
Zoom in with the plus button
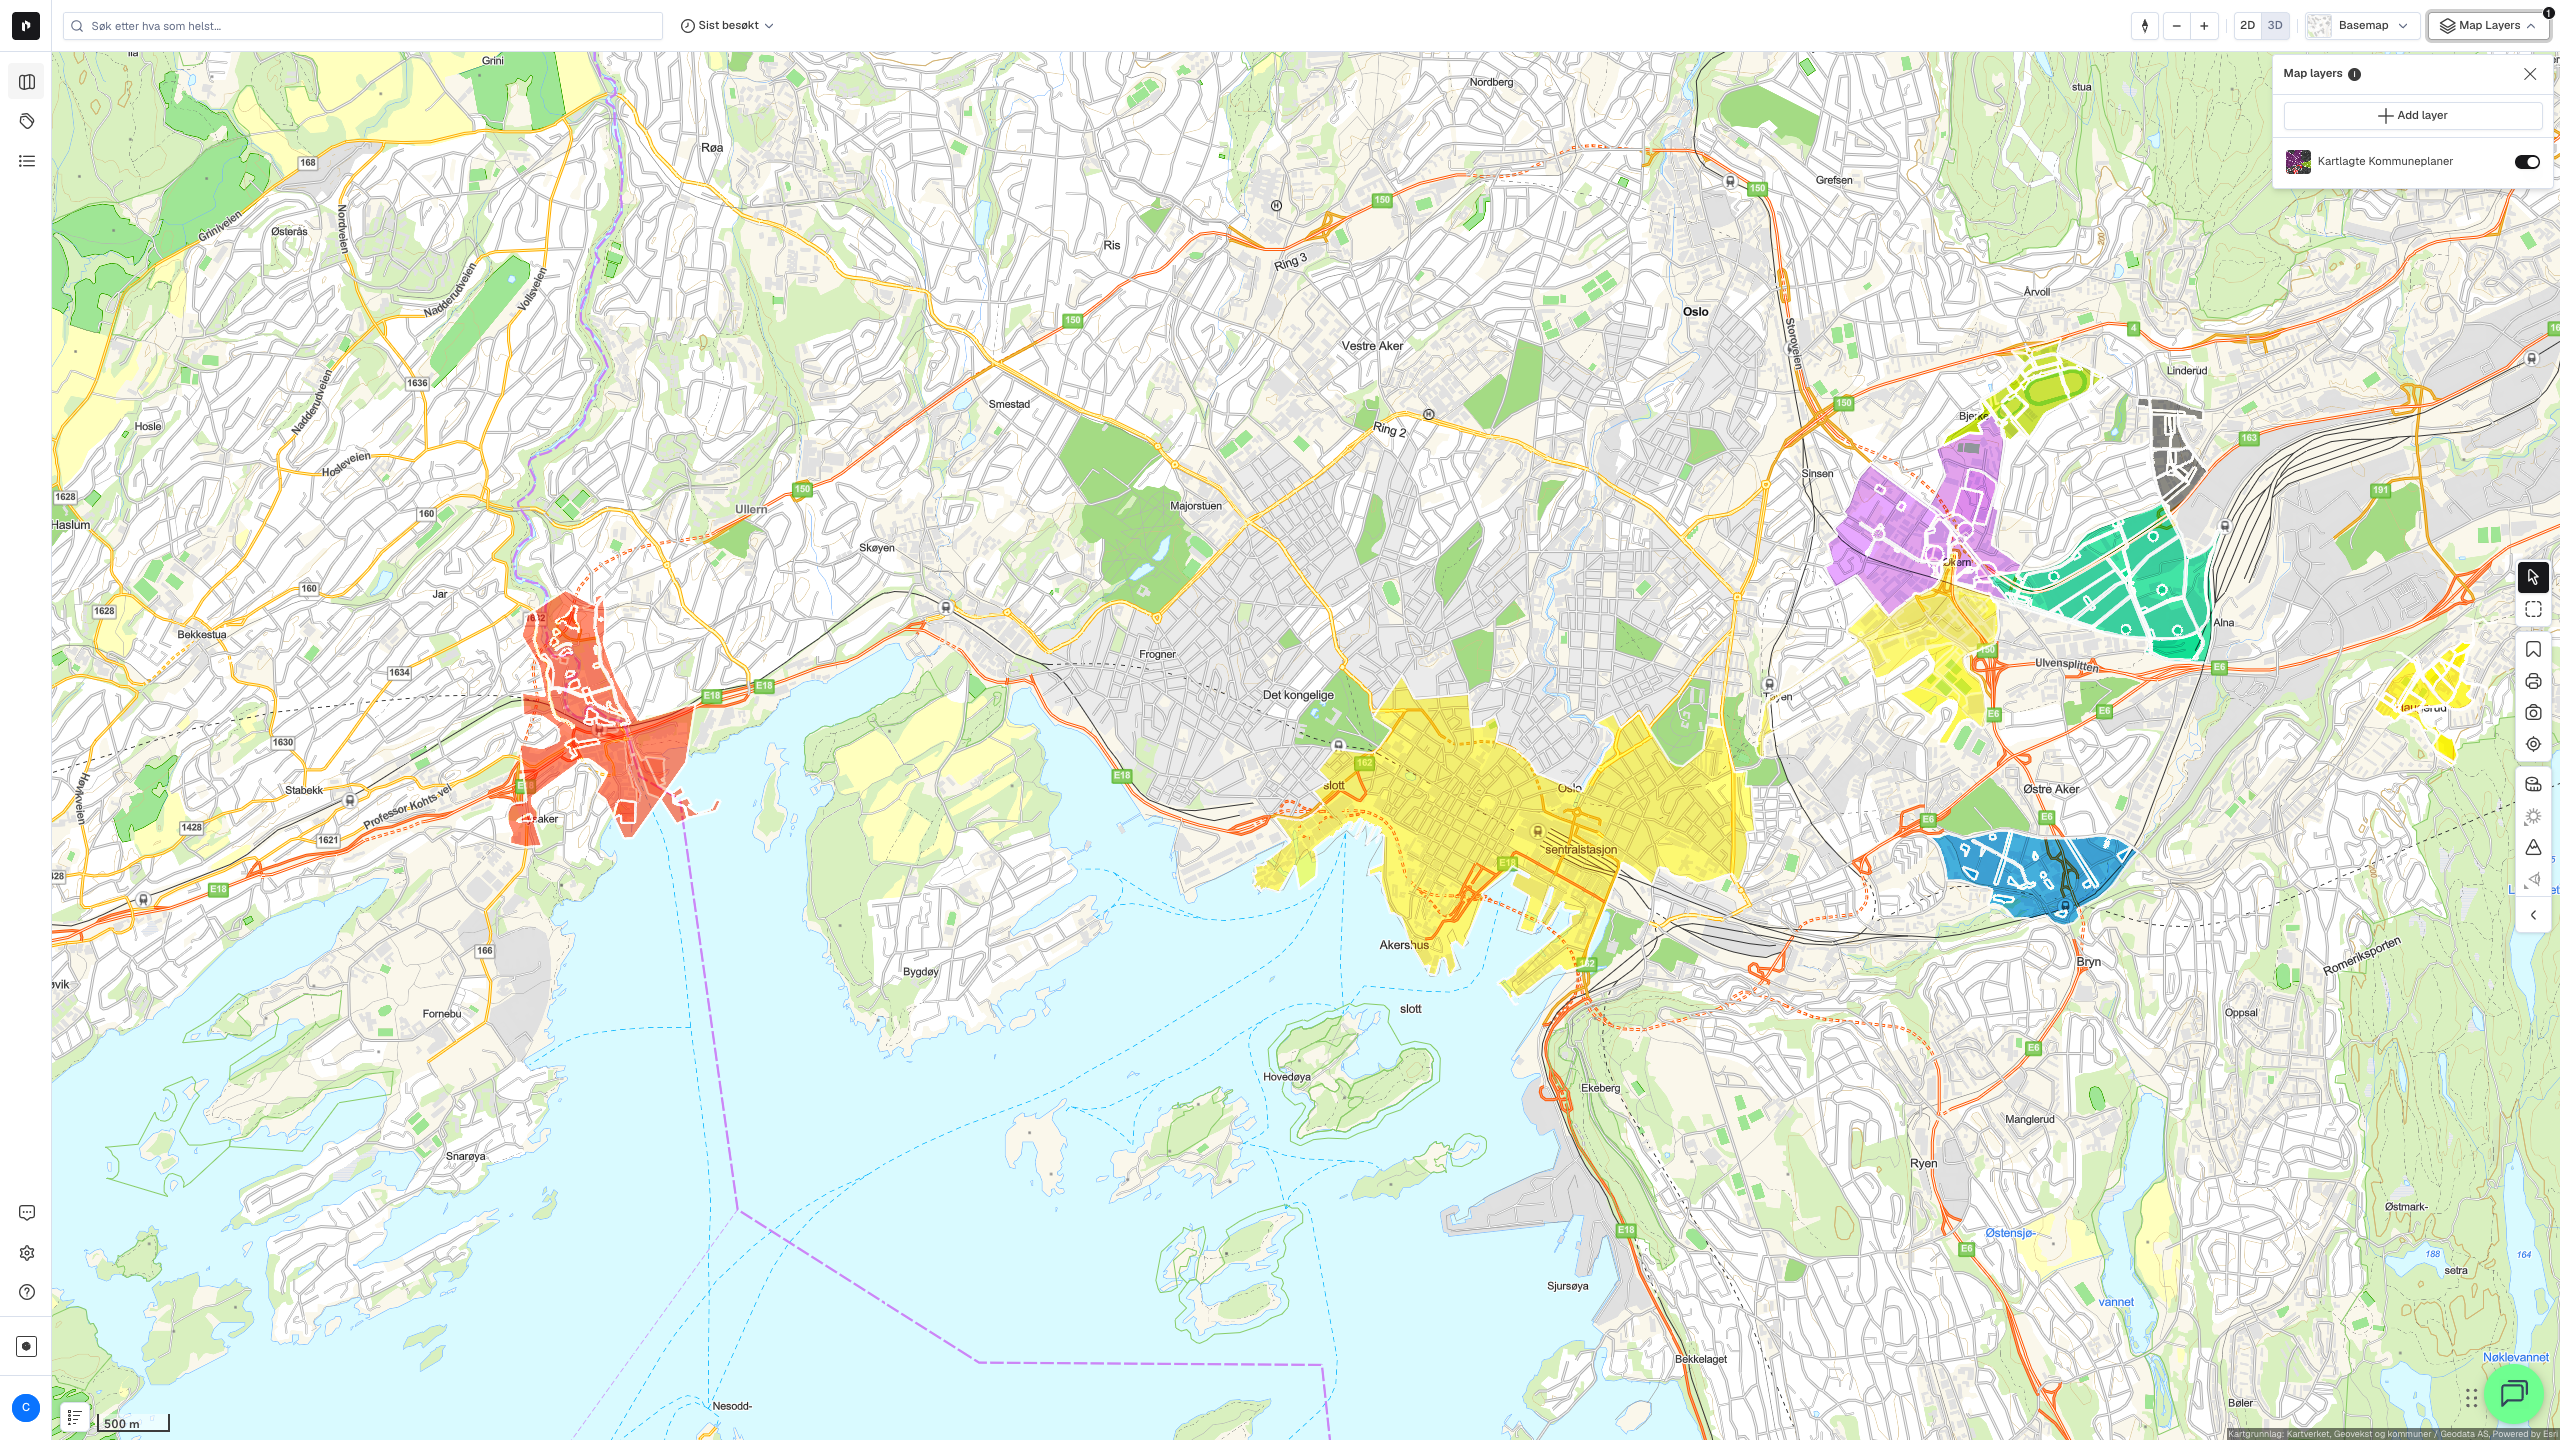2204,26
